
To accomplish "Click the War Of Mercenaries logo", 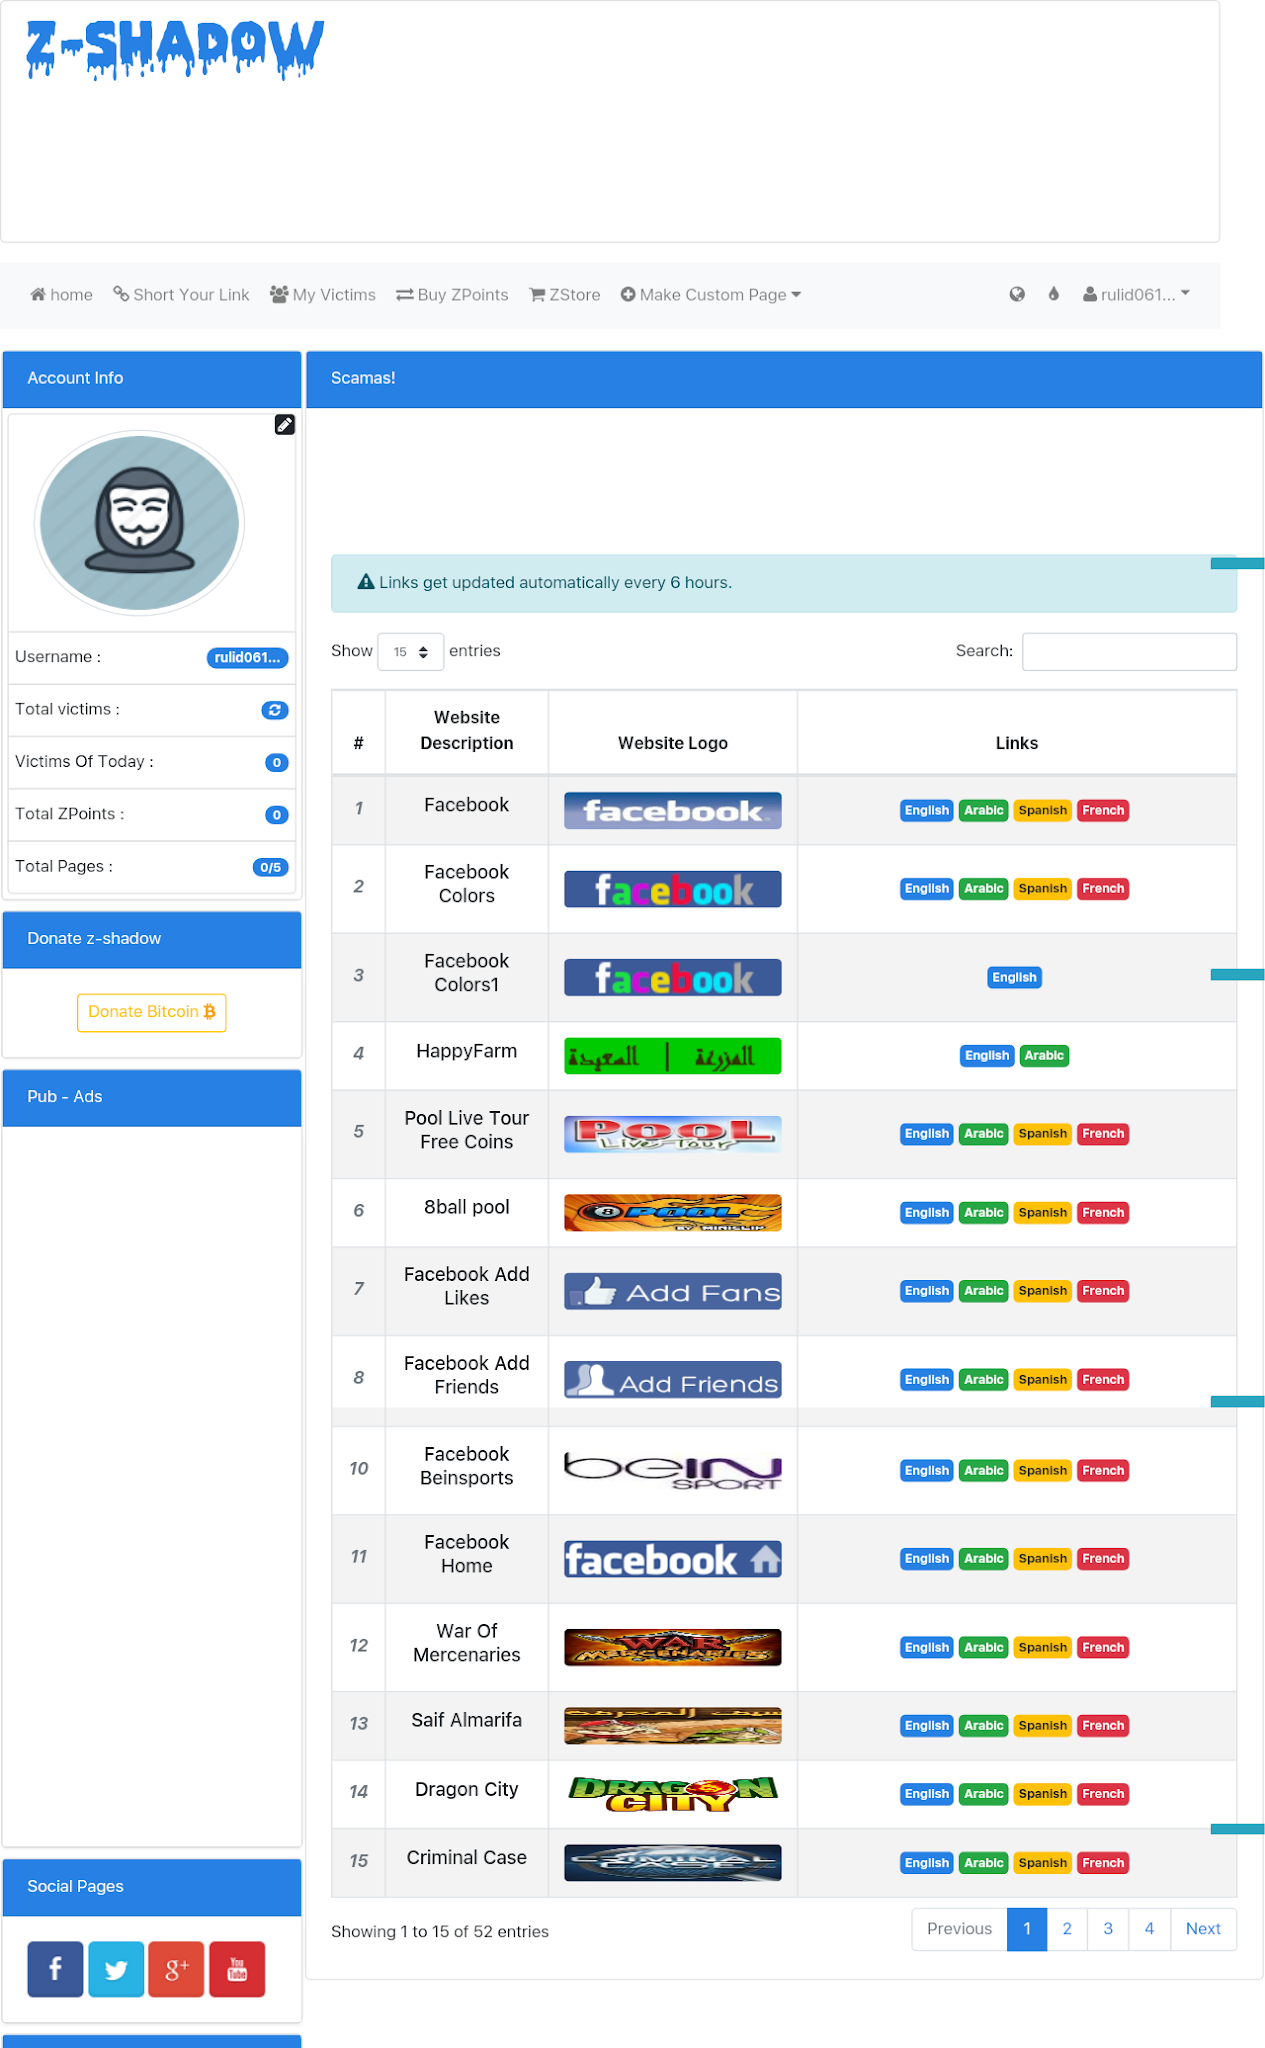I will click(x=673, y=1648).
